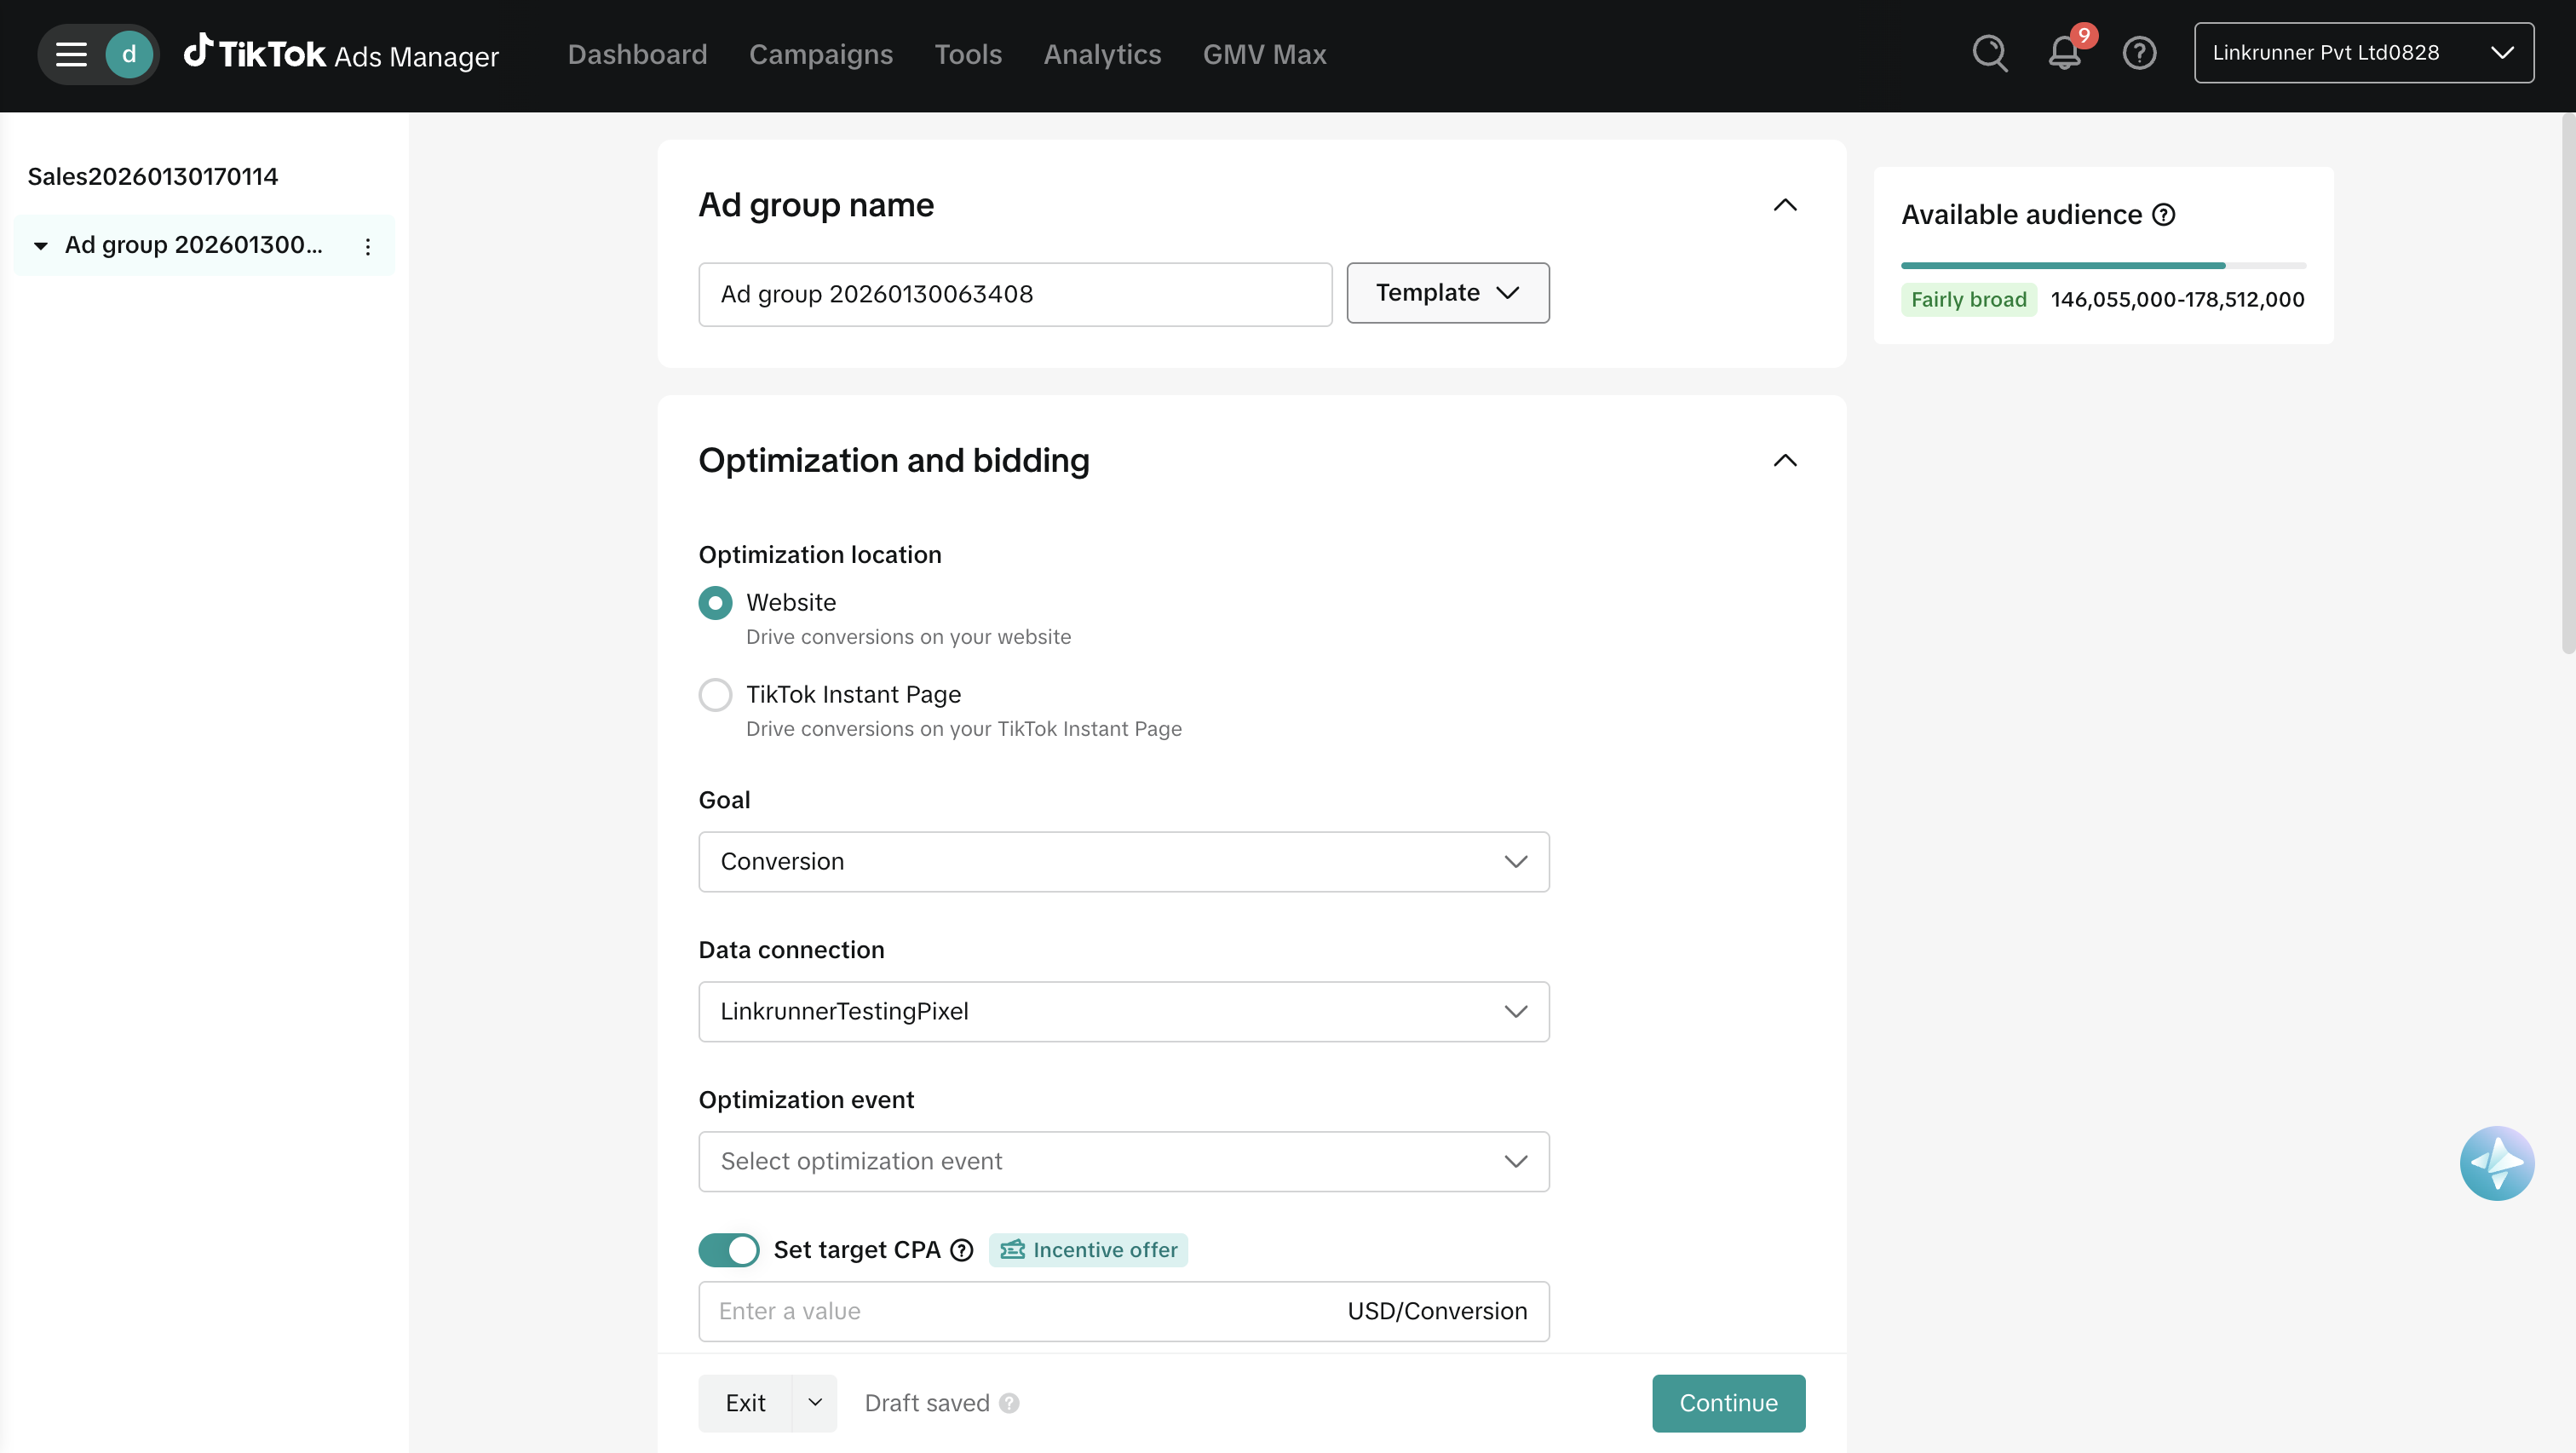Screen dimensions: 2576x1453
Task: Open the GMV Max menu
Action: tap(1264, 54)
